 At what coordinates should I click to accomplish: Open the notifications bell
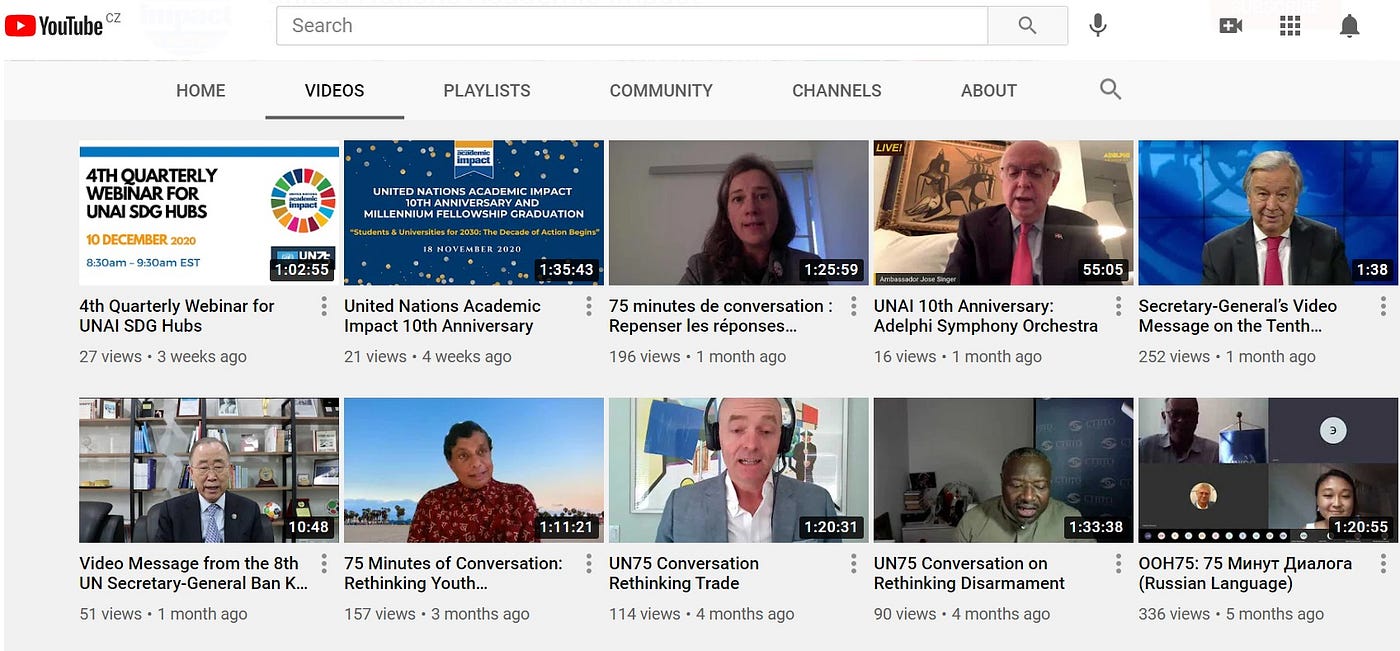coord(1350,26)
